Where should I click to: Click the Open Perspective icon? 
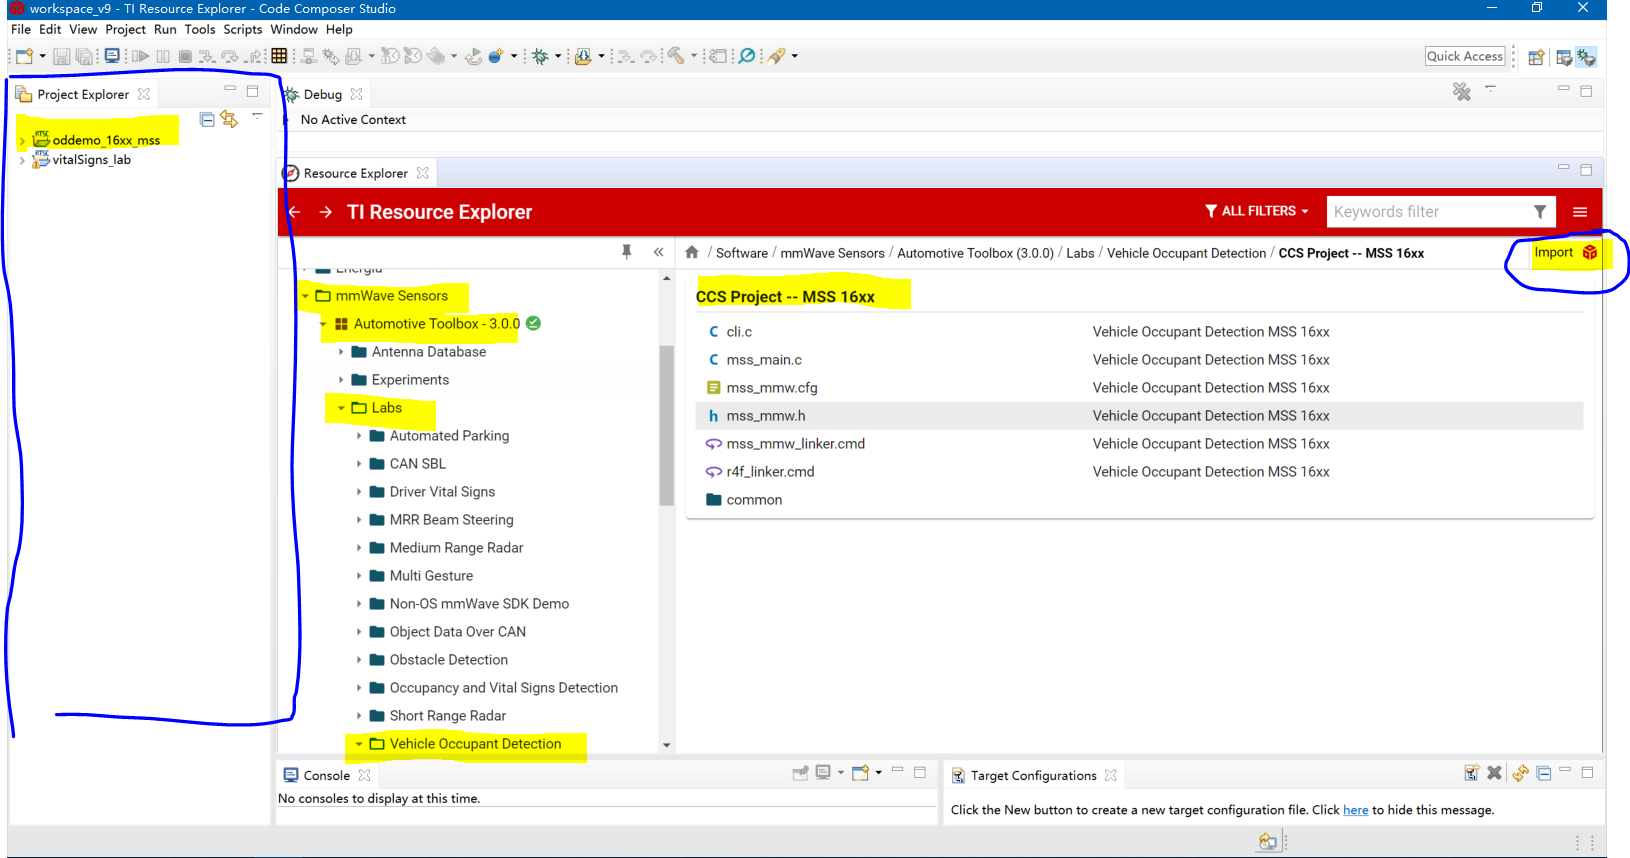pyautogui.click(x=1536, y=57)
